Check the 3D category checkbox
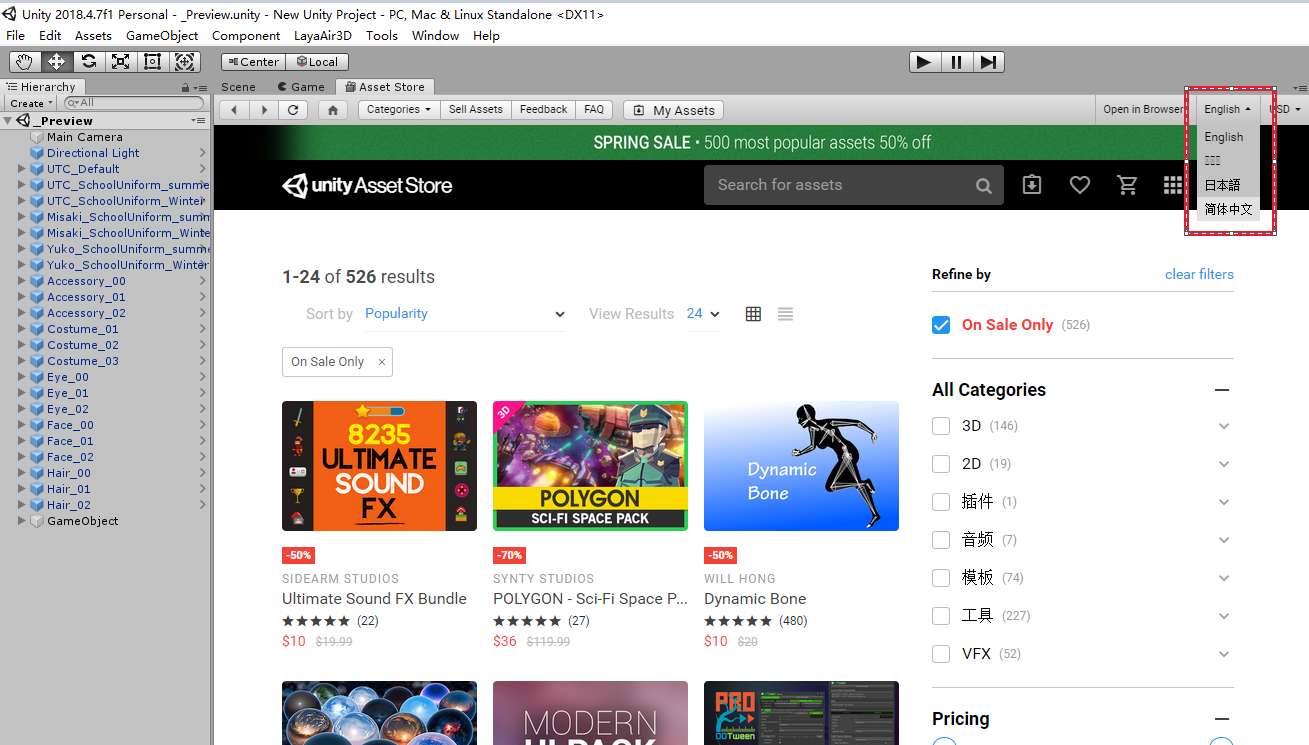Screen dimensions: 1309x745 pos(941,426)
